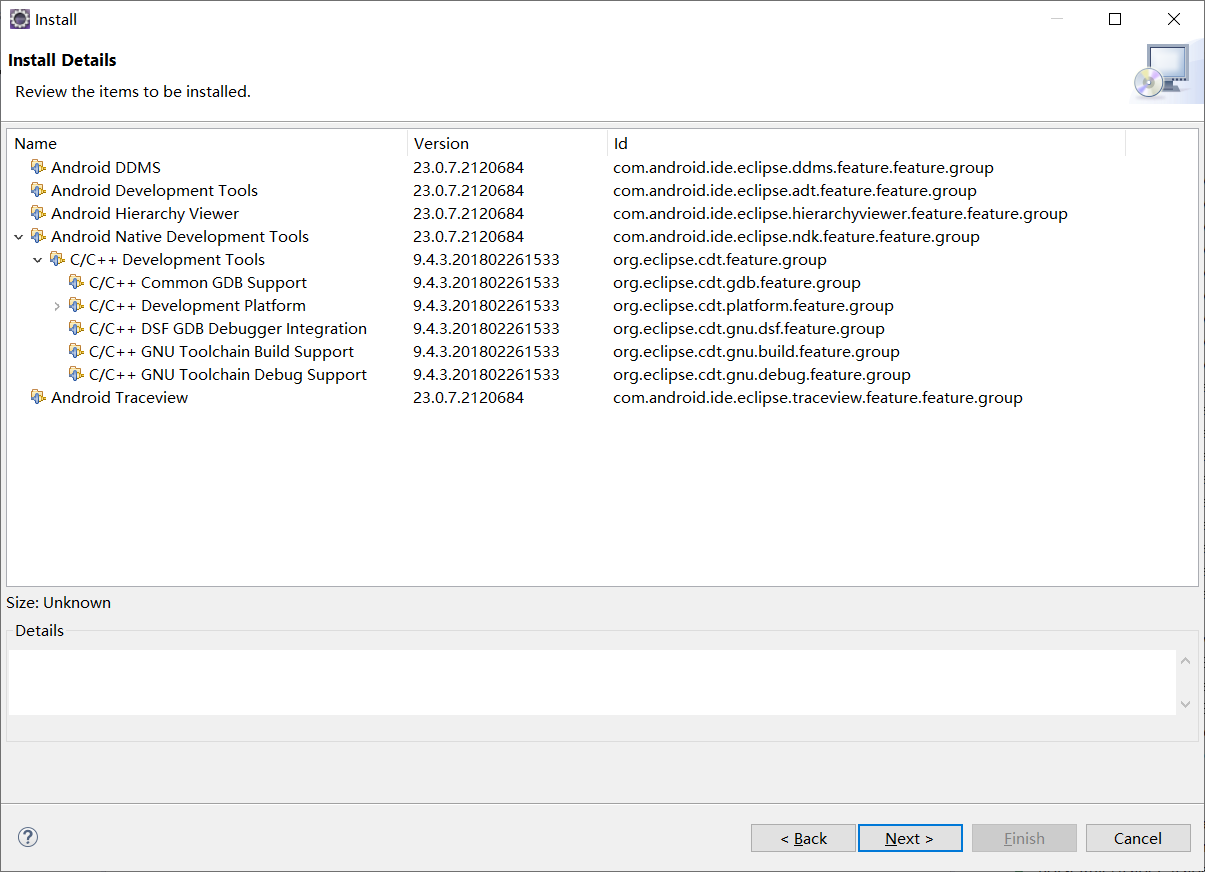The image size is (1205, 872).
Task: Click the Android DDMS feature icon
Action: click(38, 167)
